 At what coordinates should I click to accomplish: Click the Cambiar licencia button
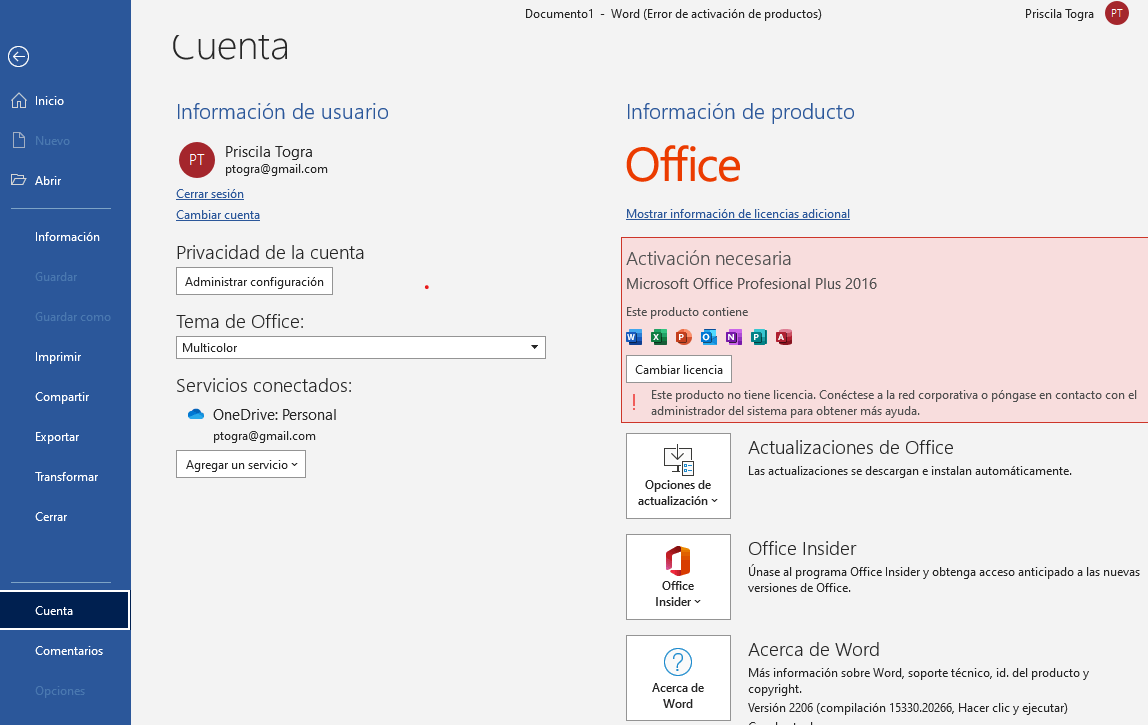tap(679, 369)
